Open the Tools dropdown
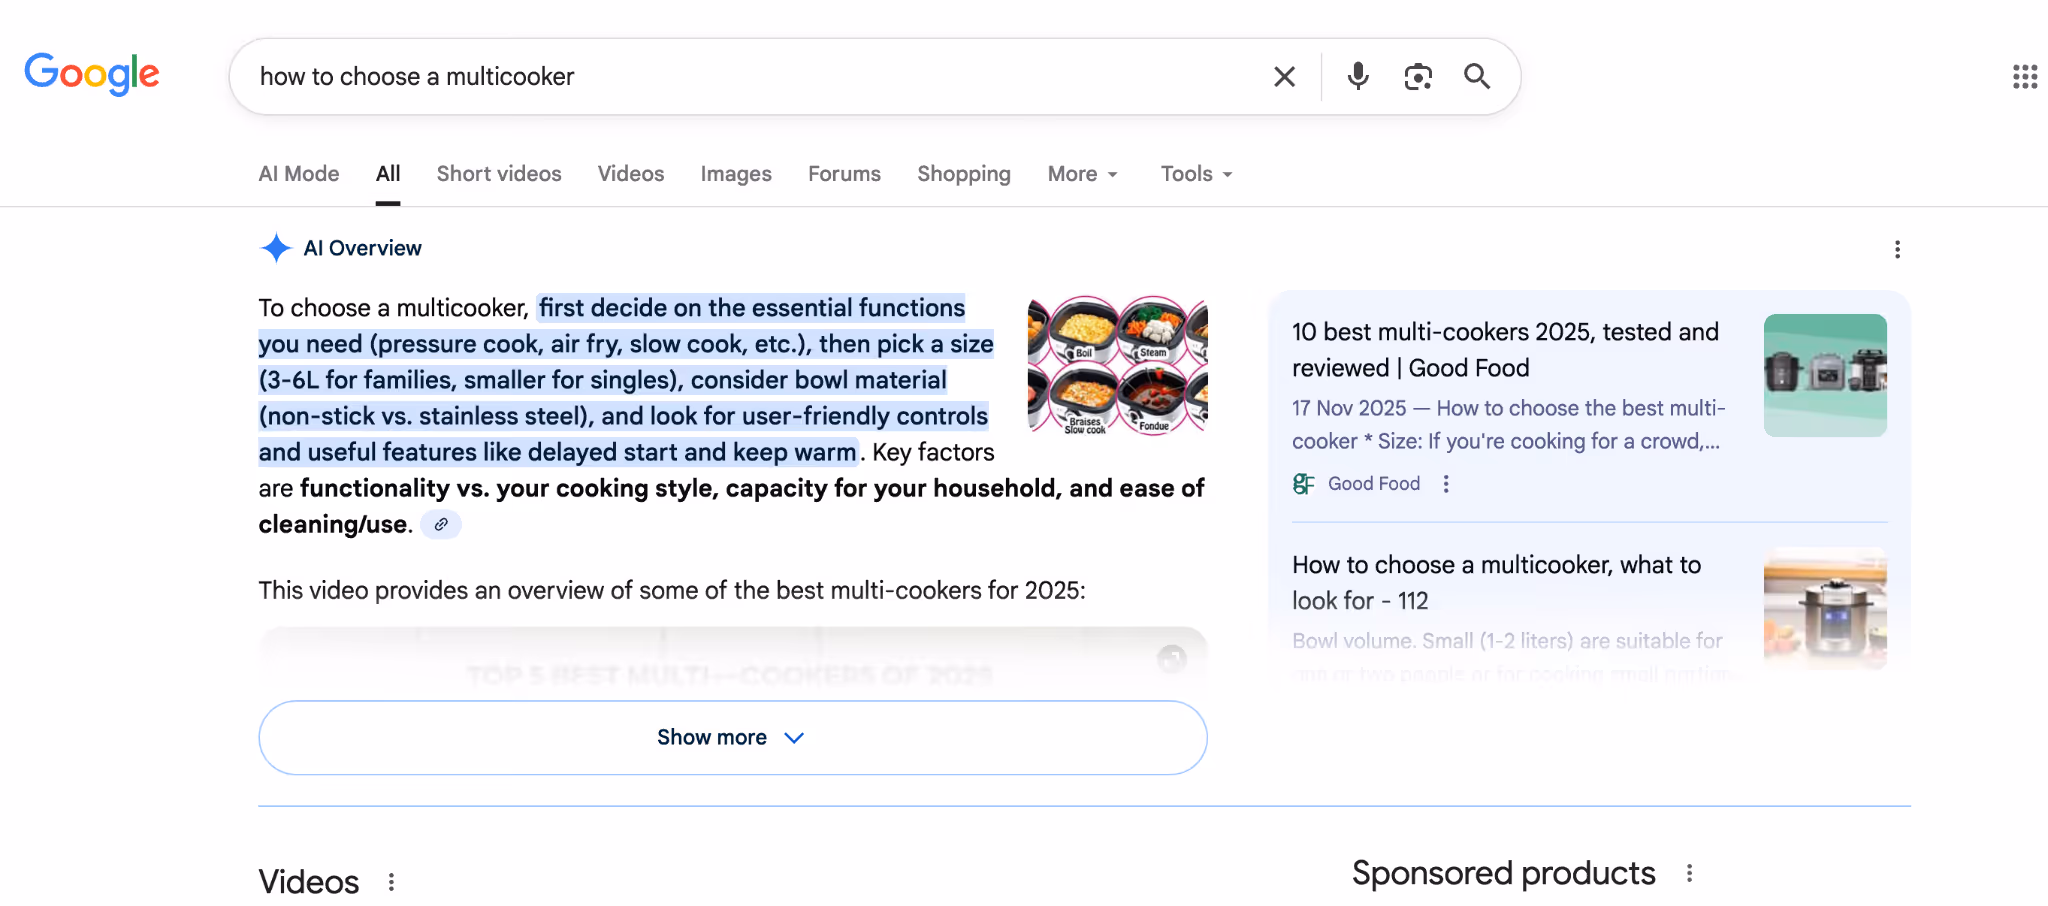This screenshot has width=2048, height=906. [1195, 174]
